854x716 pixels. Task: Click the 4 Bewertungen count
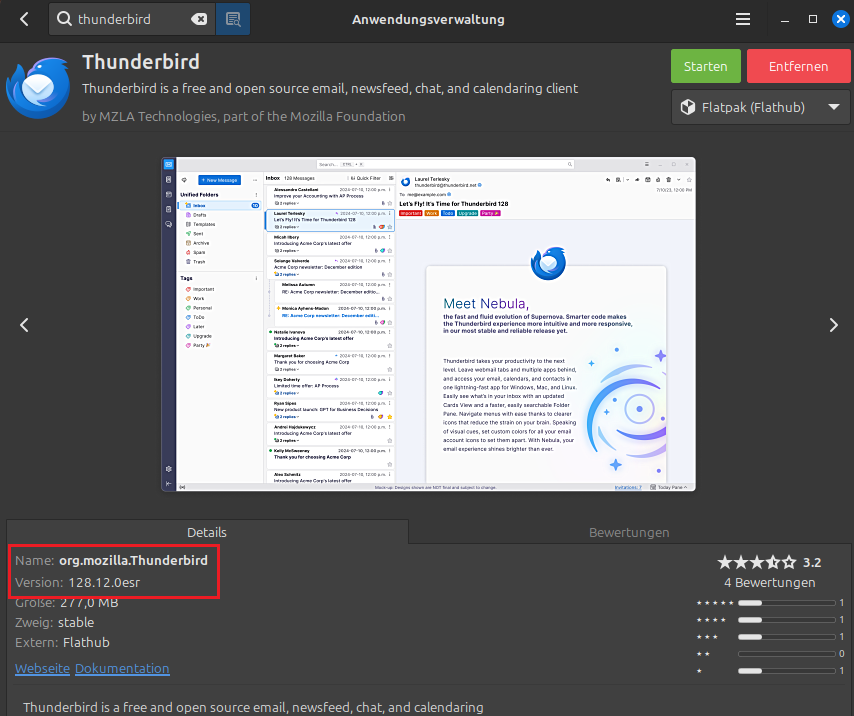[x=770, y=583]
